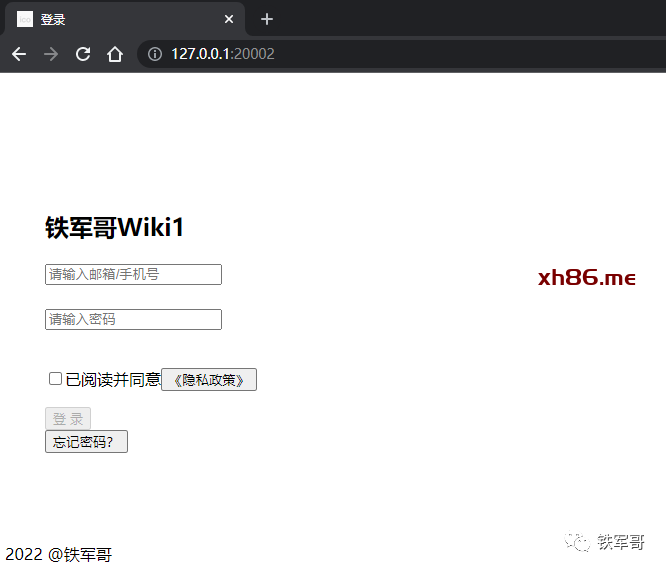Screen dimensions: 666x571
Task: Click the browser forward arrow
Action: pos(51,54)
